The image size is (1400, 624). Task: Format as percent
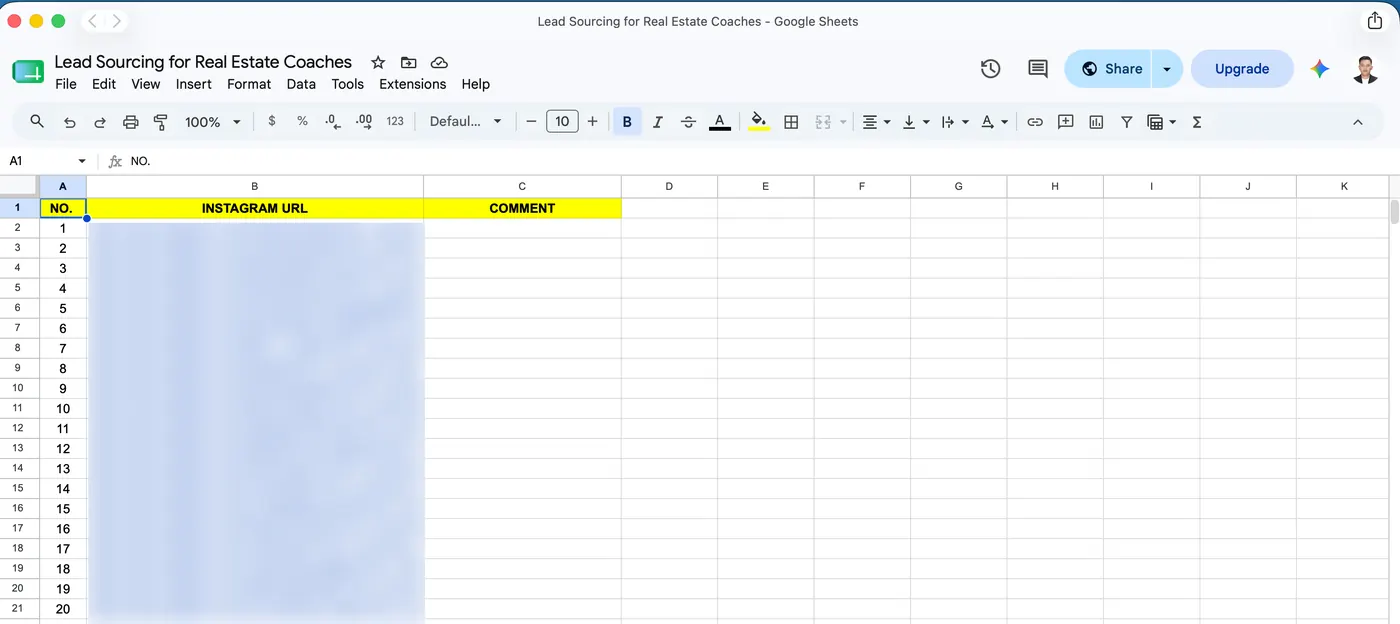pyautogui.click(x=302, y=121)
